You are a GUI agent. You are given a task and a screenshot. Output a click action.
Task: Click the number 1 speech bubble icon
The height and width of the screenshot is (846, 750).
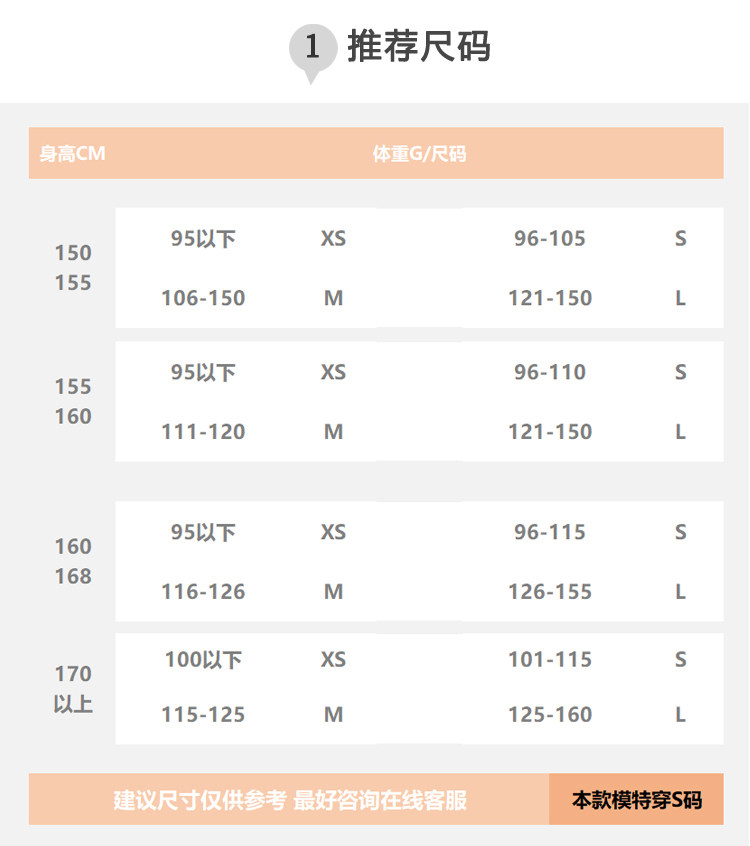312,48
